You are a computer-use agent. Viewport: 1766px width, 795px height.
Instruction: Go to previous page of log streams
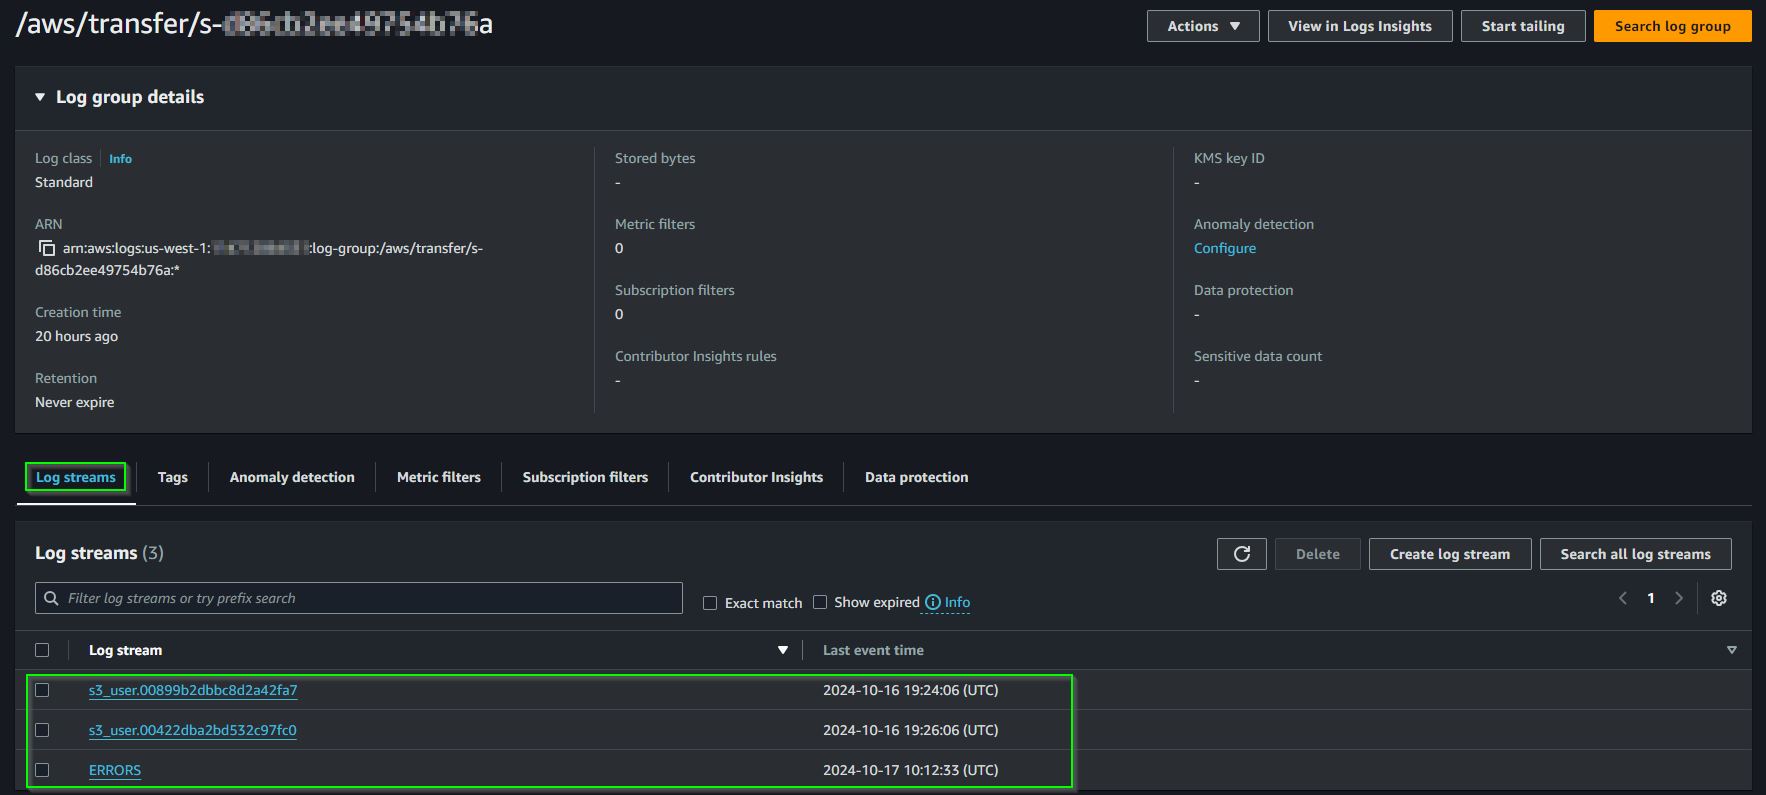pyautogui.click(x=1623, y=598)
